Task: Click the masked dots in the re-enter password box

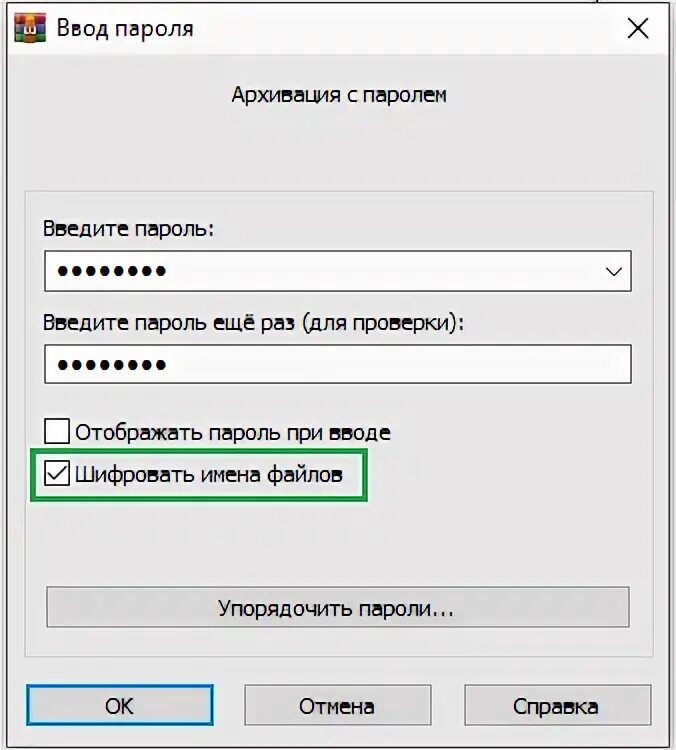Action: [x=112, y=365]
